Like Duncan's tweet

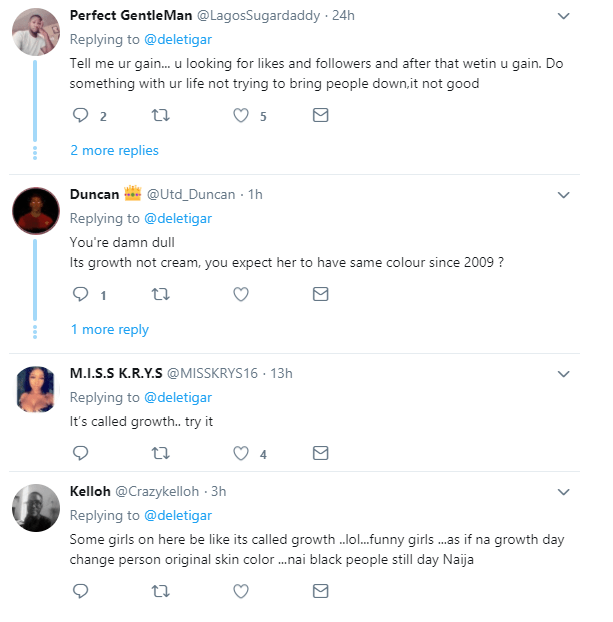point(240,295)
